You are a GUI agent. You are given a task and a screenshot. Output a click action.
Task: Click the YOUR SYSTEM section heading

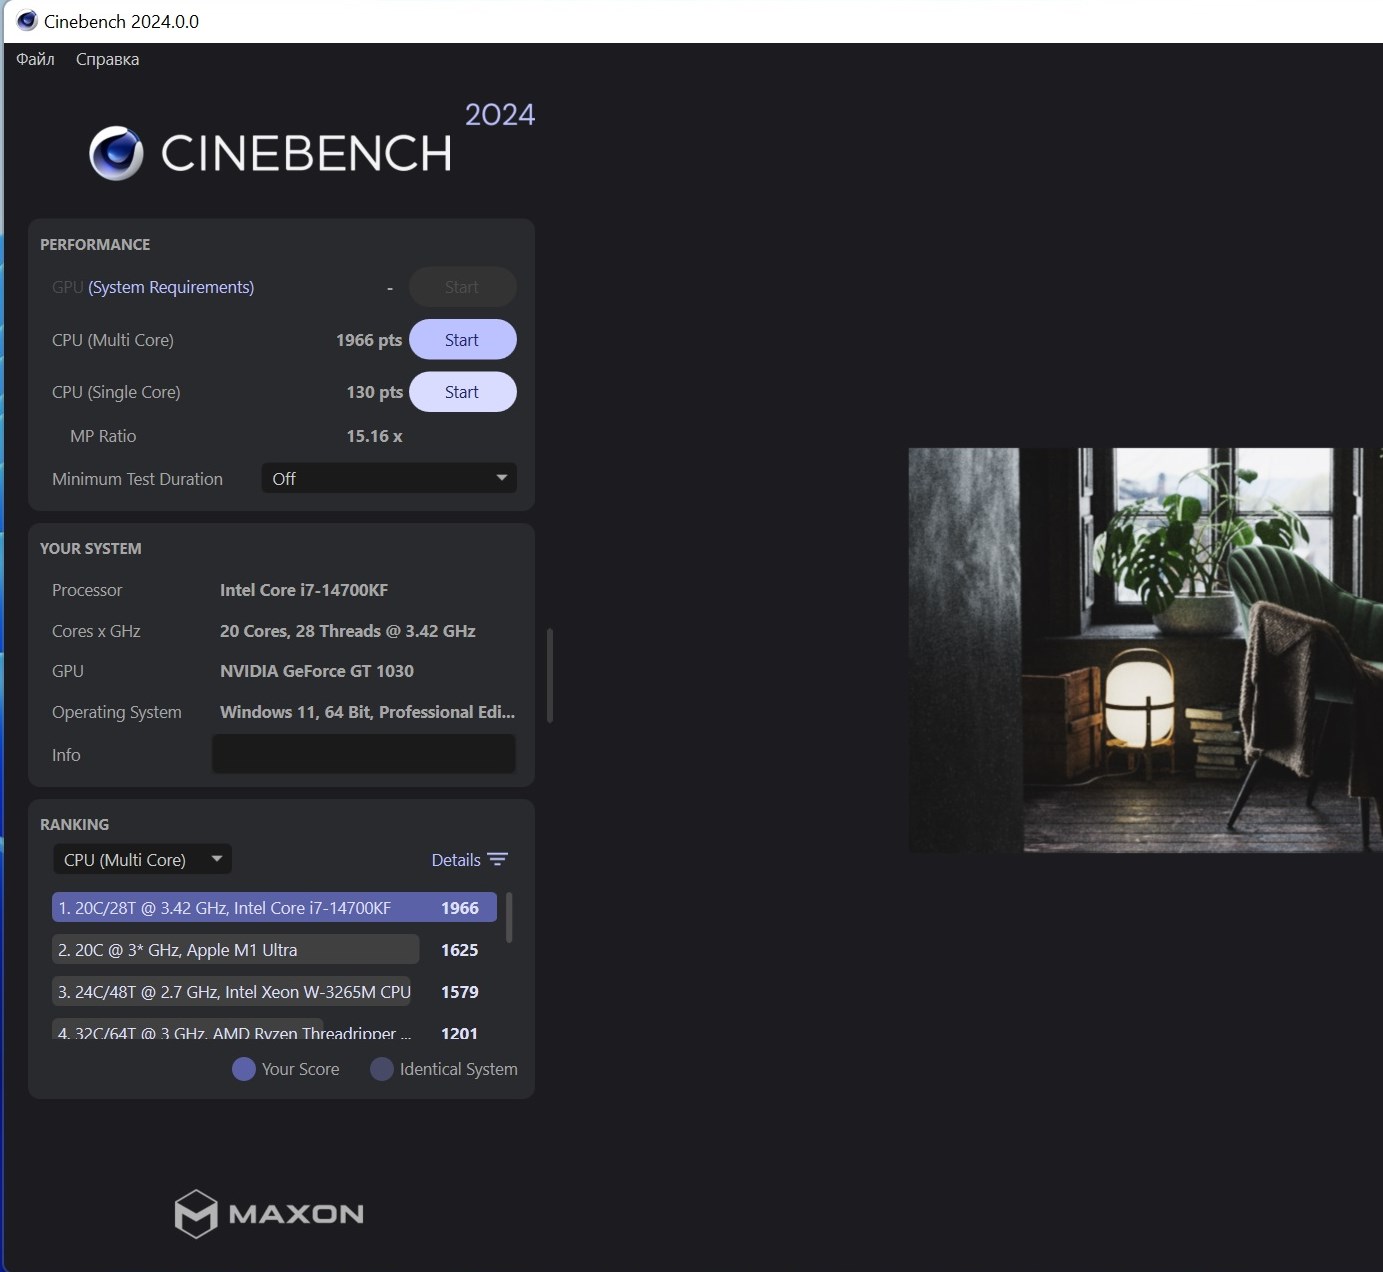[x=91, y=549]
